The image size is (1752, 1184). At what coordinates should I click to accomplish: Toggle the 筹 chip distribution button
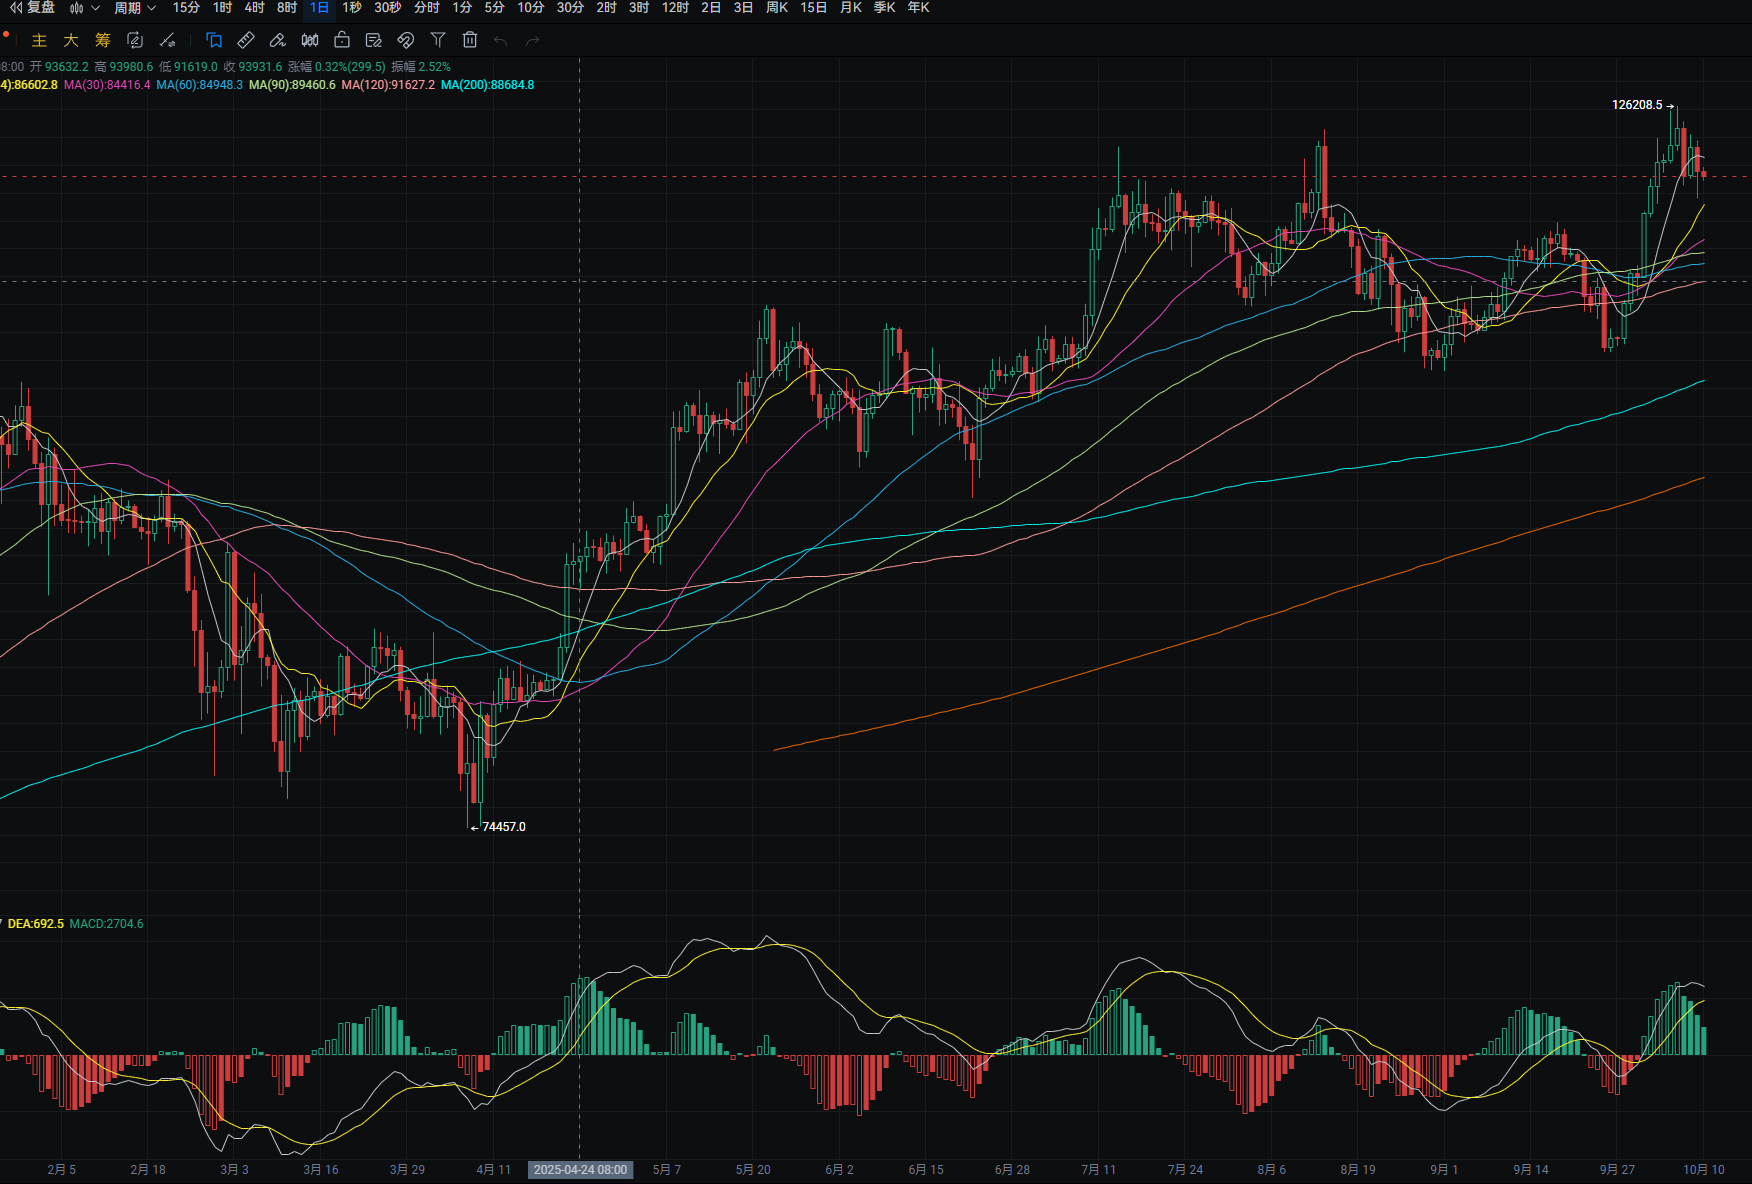pos(103,40)
